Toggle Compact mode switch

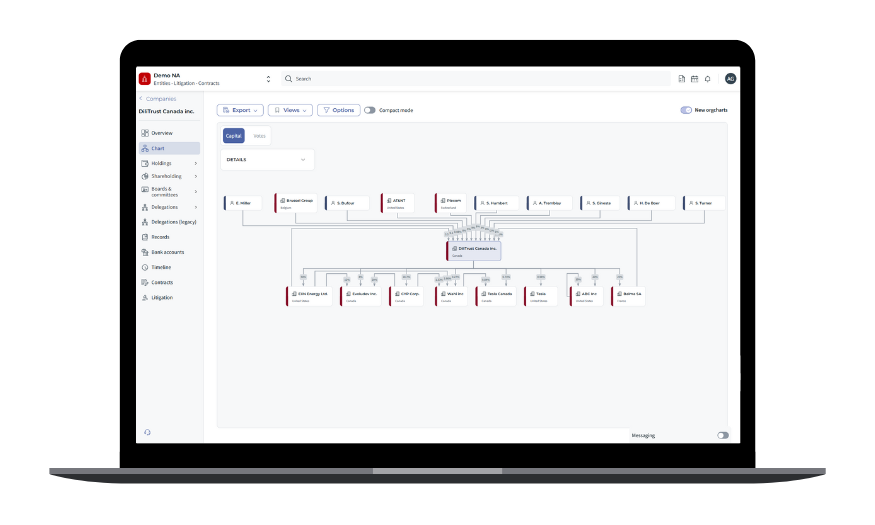(370, 110)
